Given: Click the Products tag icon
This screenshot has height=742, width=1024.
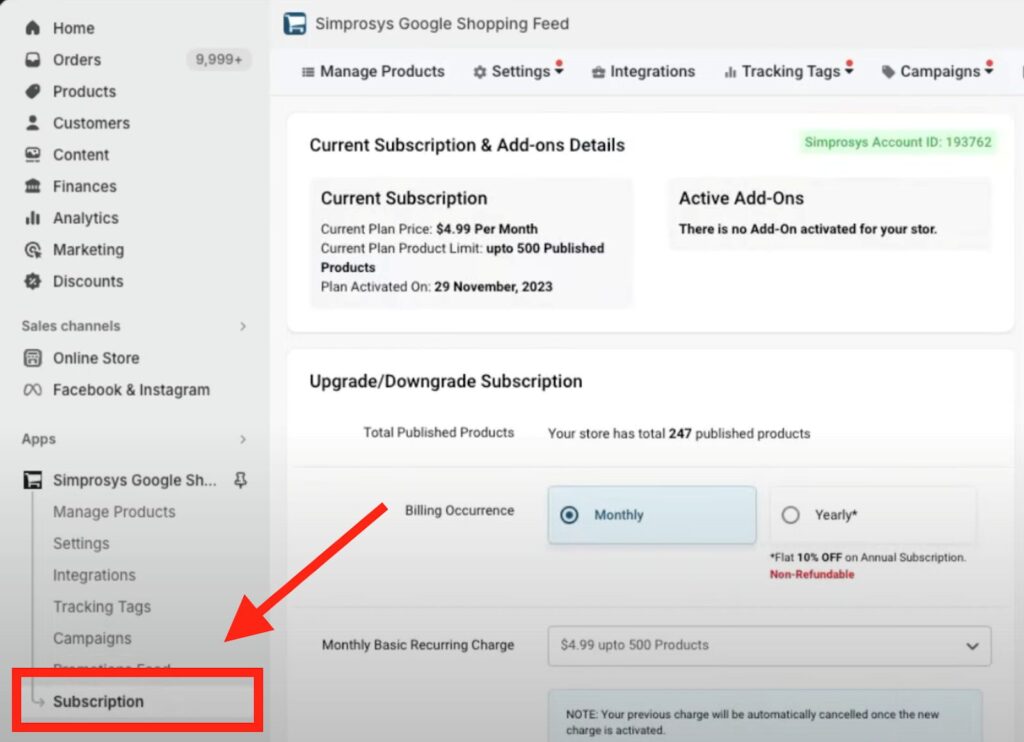Looking at the screenshot, I should pyautogui.click(x=33, y=91).
